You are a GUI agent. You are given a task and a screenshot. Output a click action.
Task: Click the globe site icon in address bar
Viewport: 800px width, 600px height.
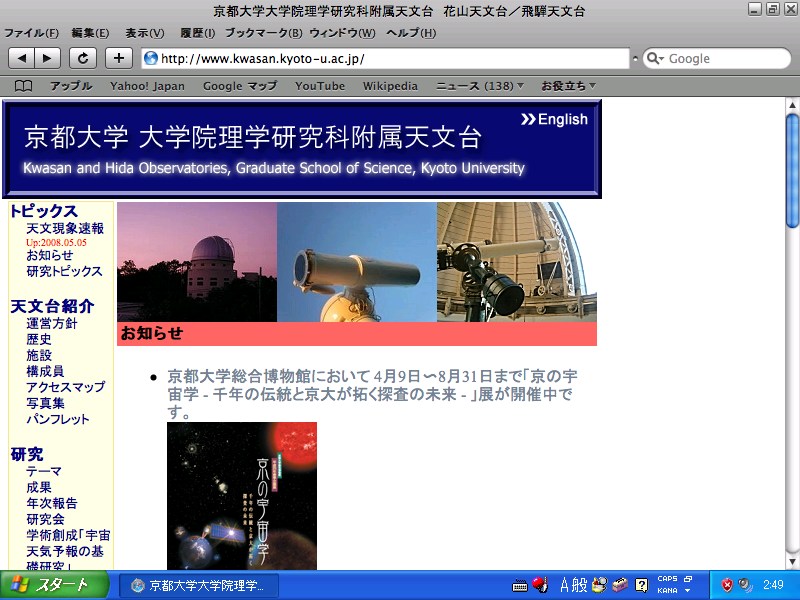(x=151, y=58)
